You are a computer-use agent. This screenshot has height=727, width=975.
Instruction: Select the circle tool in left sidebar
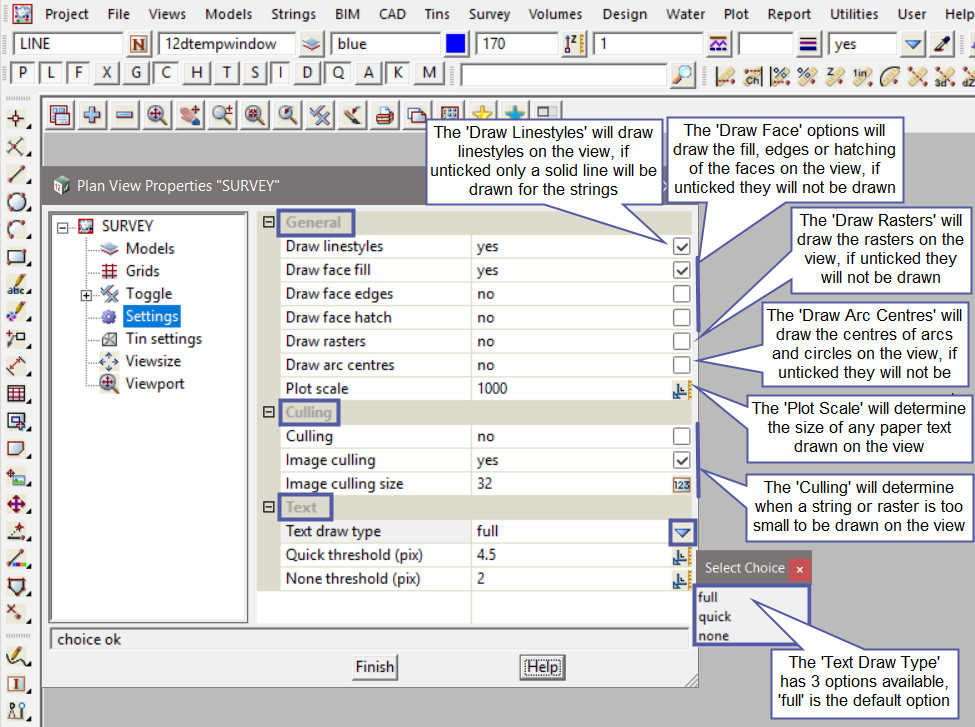pos(16,202)
